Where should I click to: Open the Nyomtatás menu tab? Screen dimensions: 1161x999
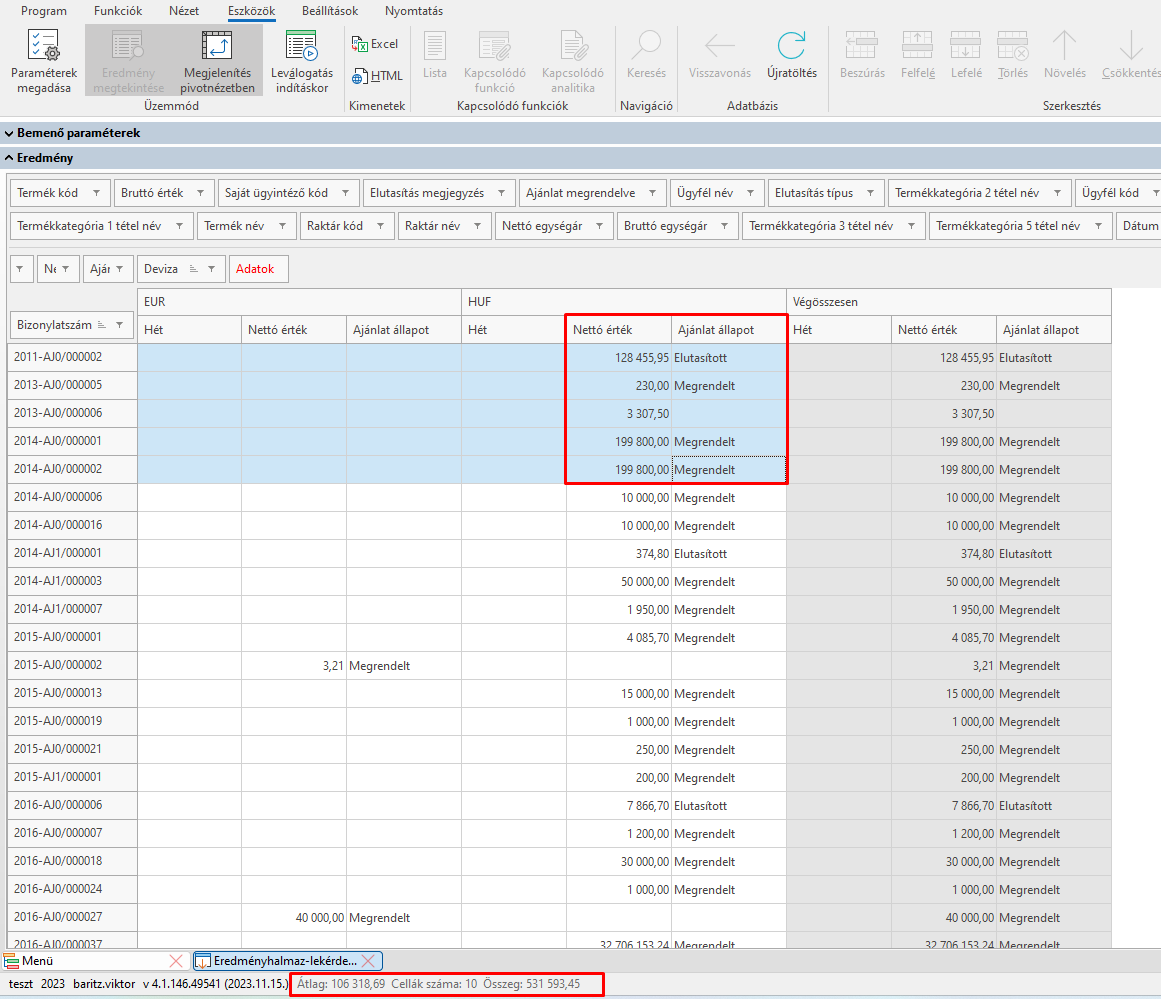pos(413,11)
